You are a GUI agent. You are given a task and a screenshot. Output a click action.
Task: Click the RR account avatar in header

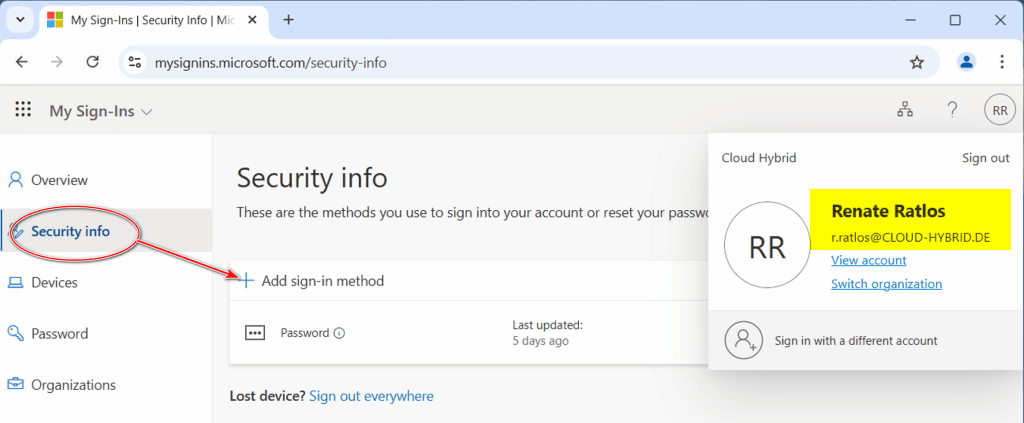click(999, 110)
